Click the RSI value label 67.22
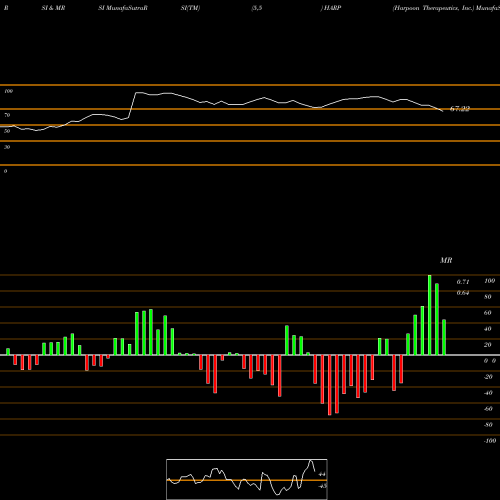This screenshot has width=500, height=500. pos(460,109)
